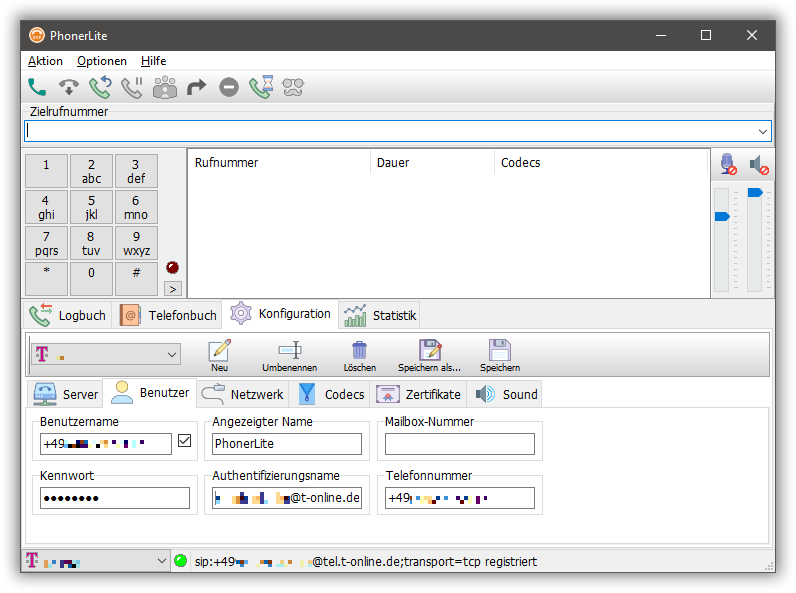Open the Server settings tab

tap(65, 394)
